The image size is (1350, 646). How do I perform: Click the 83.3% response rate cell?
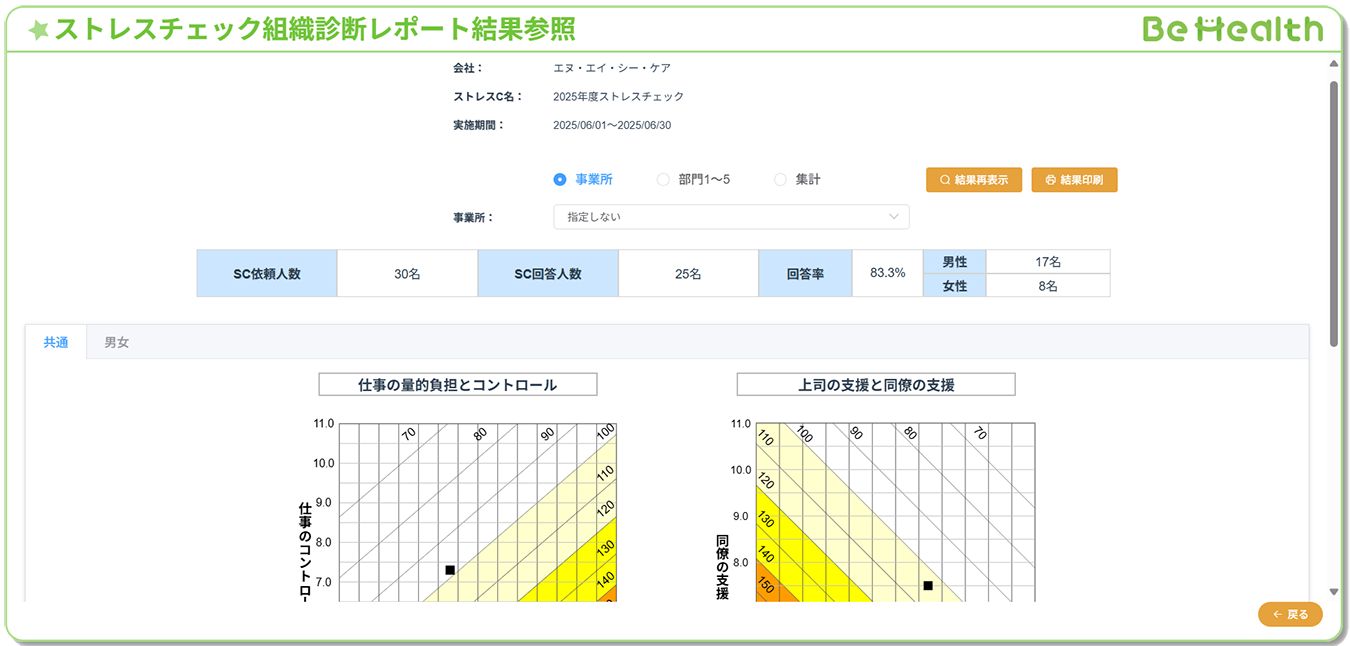pos(887,273)
